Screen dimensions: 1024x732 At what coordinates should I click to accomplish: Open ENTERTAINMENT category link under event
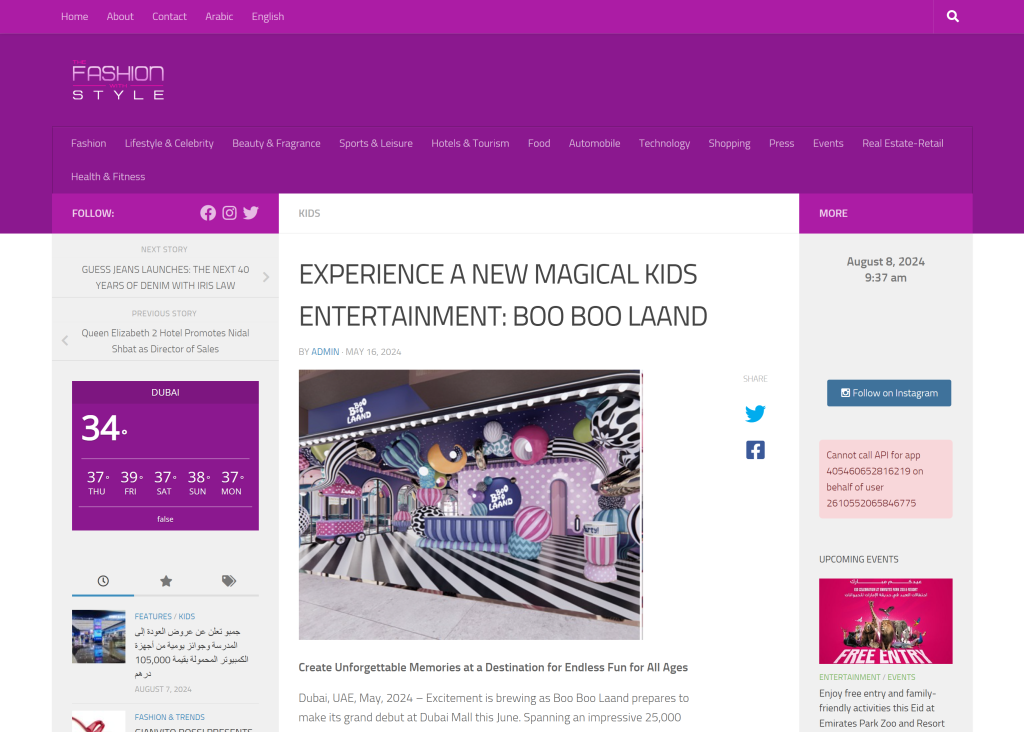coord(850,677)
